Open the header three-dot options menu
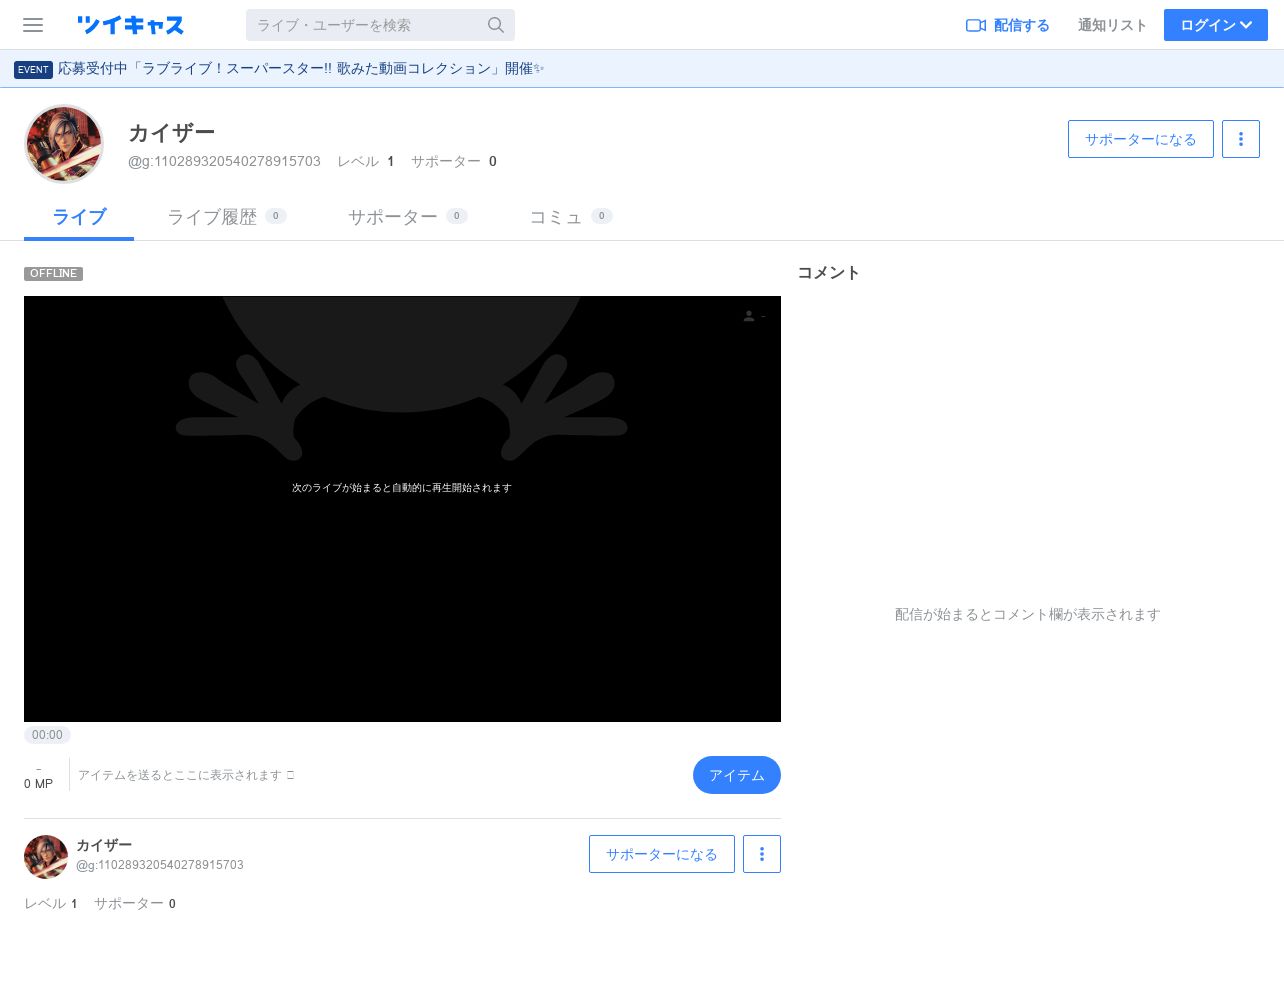This screenshot has height=997, width=1284. [x=1241, y=139]
